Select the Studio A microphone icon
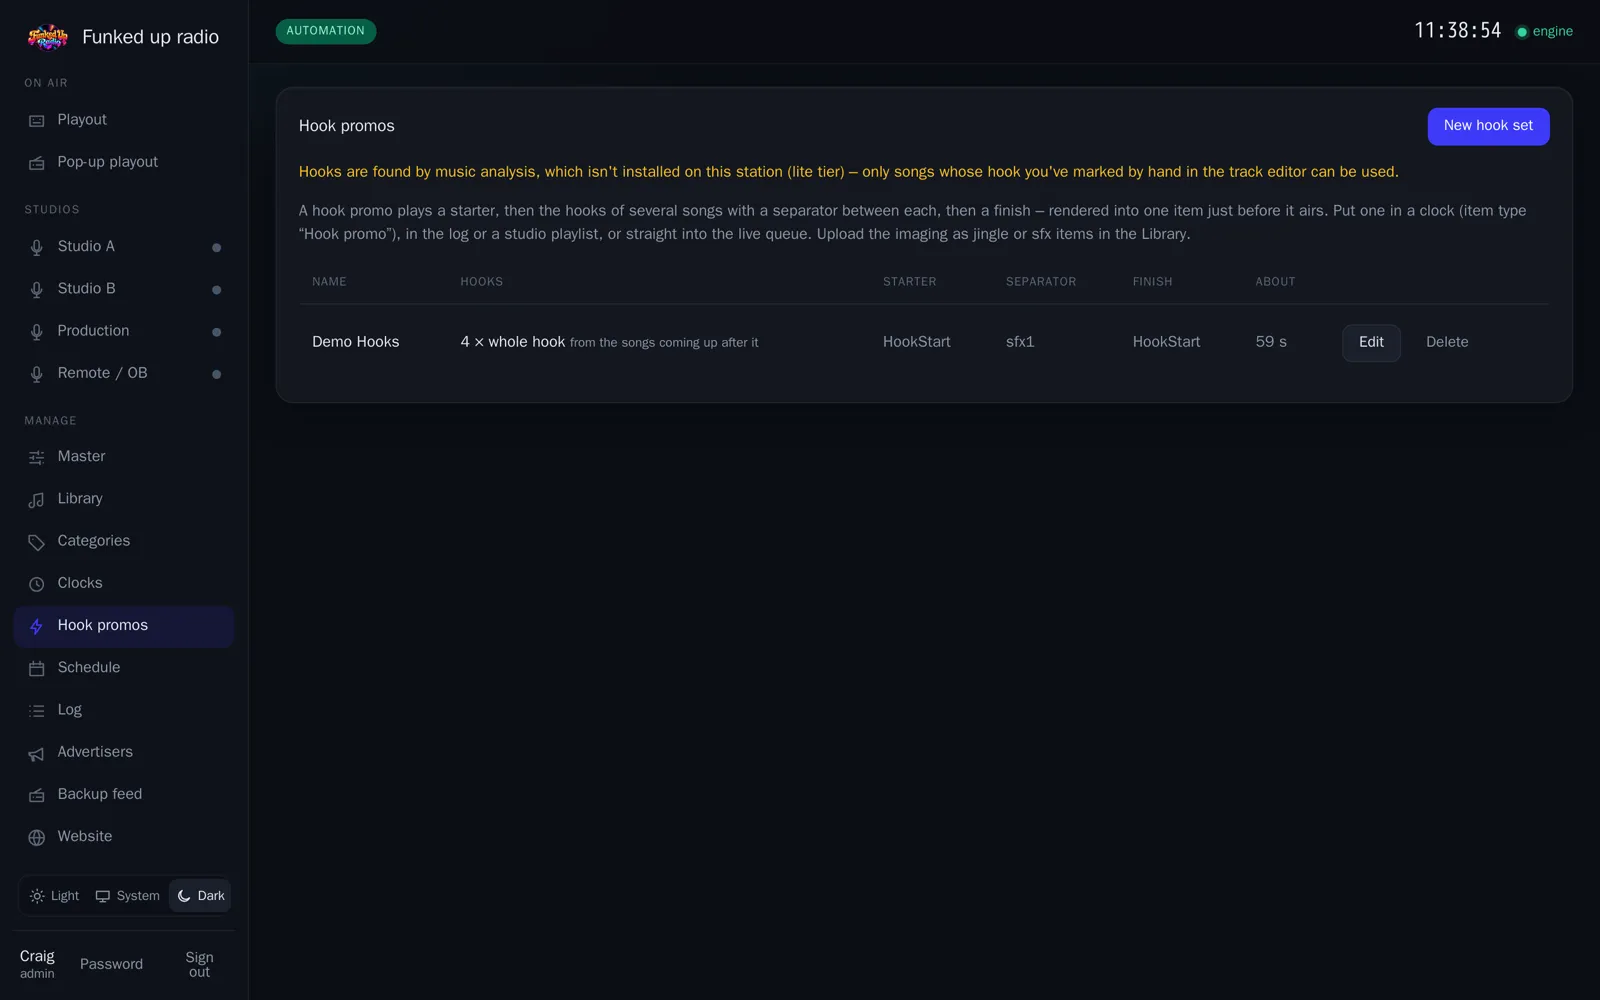Screen dimensions: 1600x1000 (37, 247)
